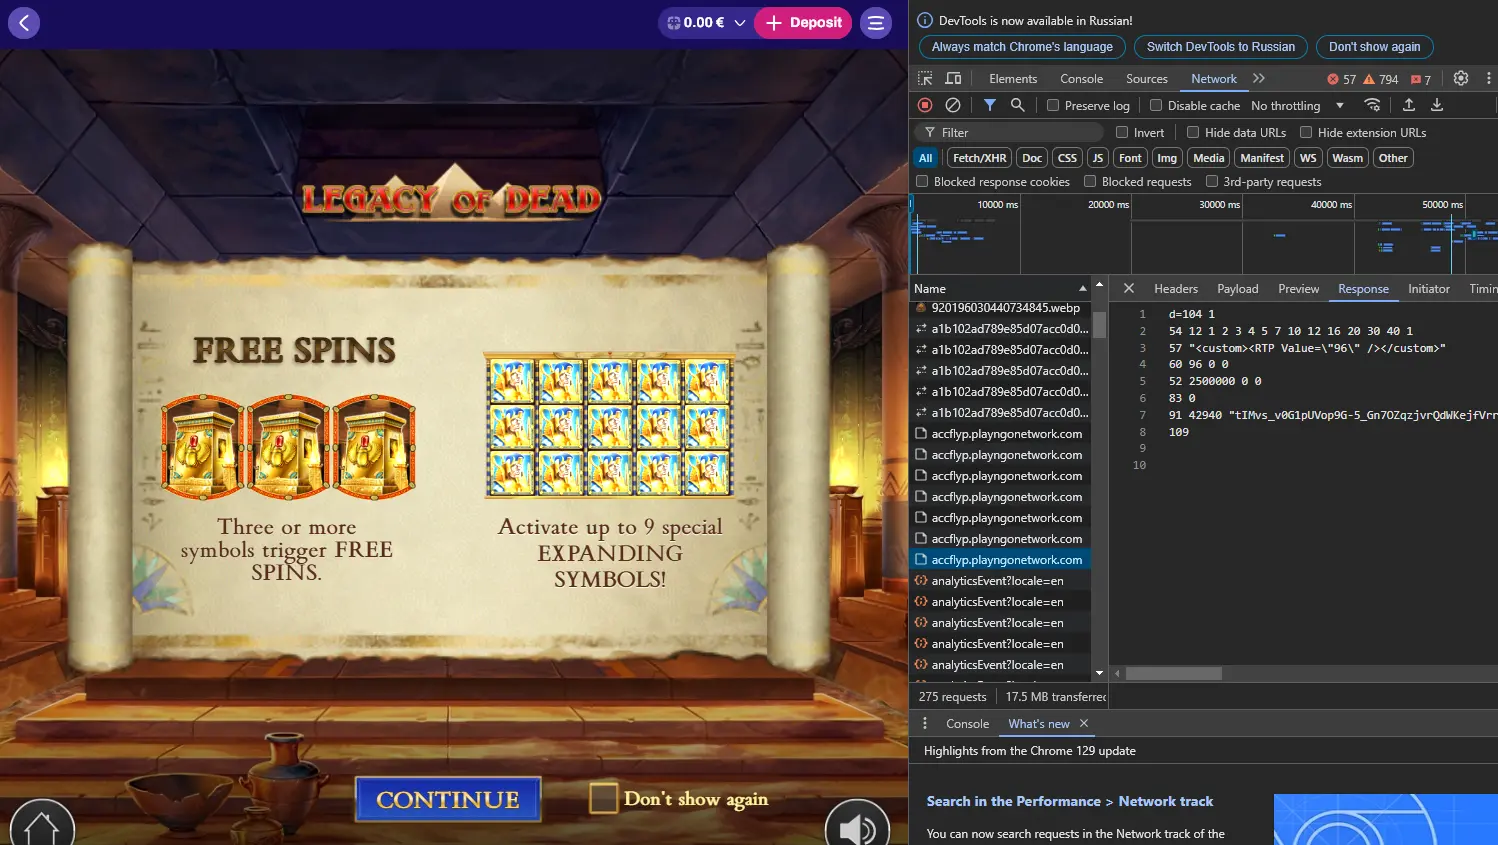Close the request details pane
This screenshot has height=845, width=1498.
coord(1128,288)
